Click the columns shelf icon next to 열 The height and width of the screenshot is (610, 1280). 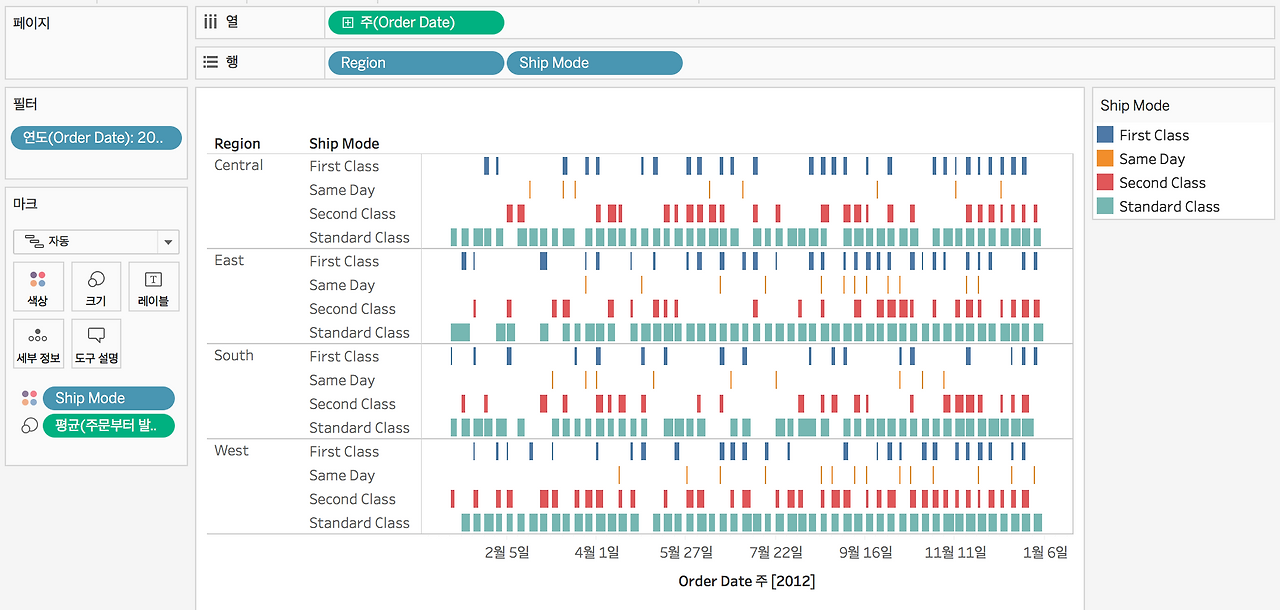(x=210, y=21)
